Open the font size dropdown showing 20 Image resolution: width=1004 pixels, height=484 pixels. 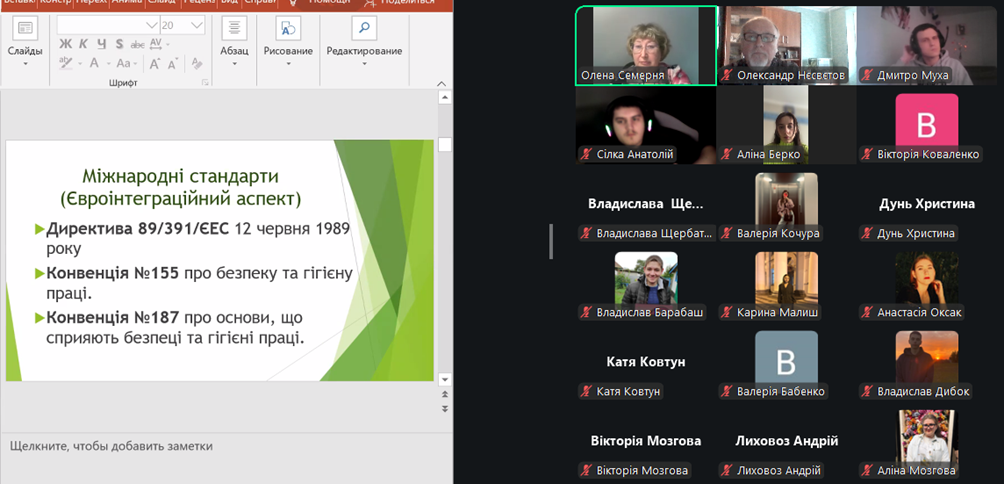(196, 25)
